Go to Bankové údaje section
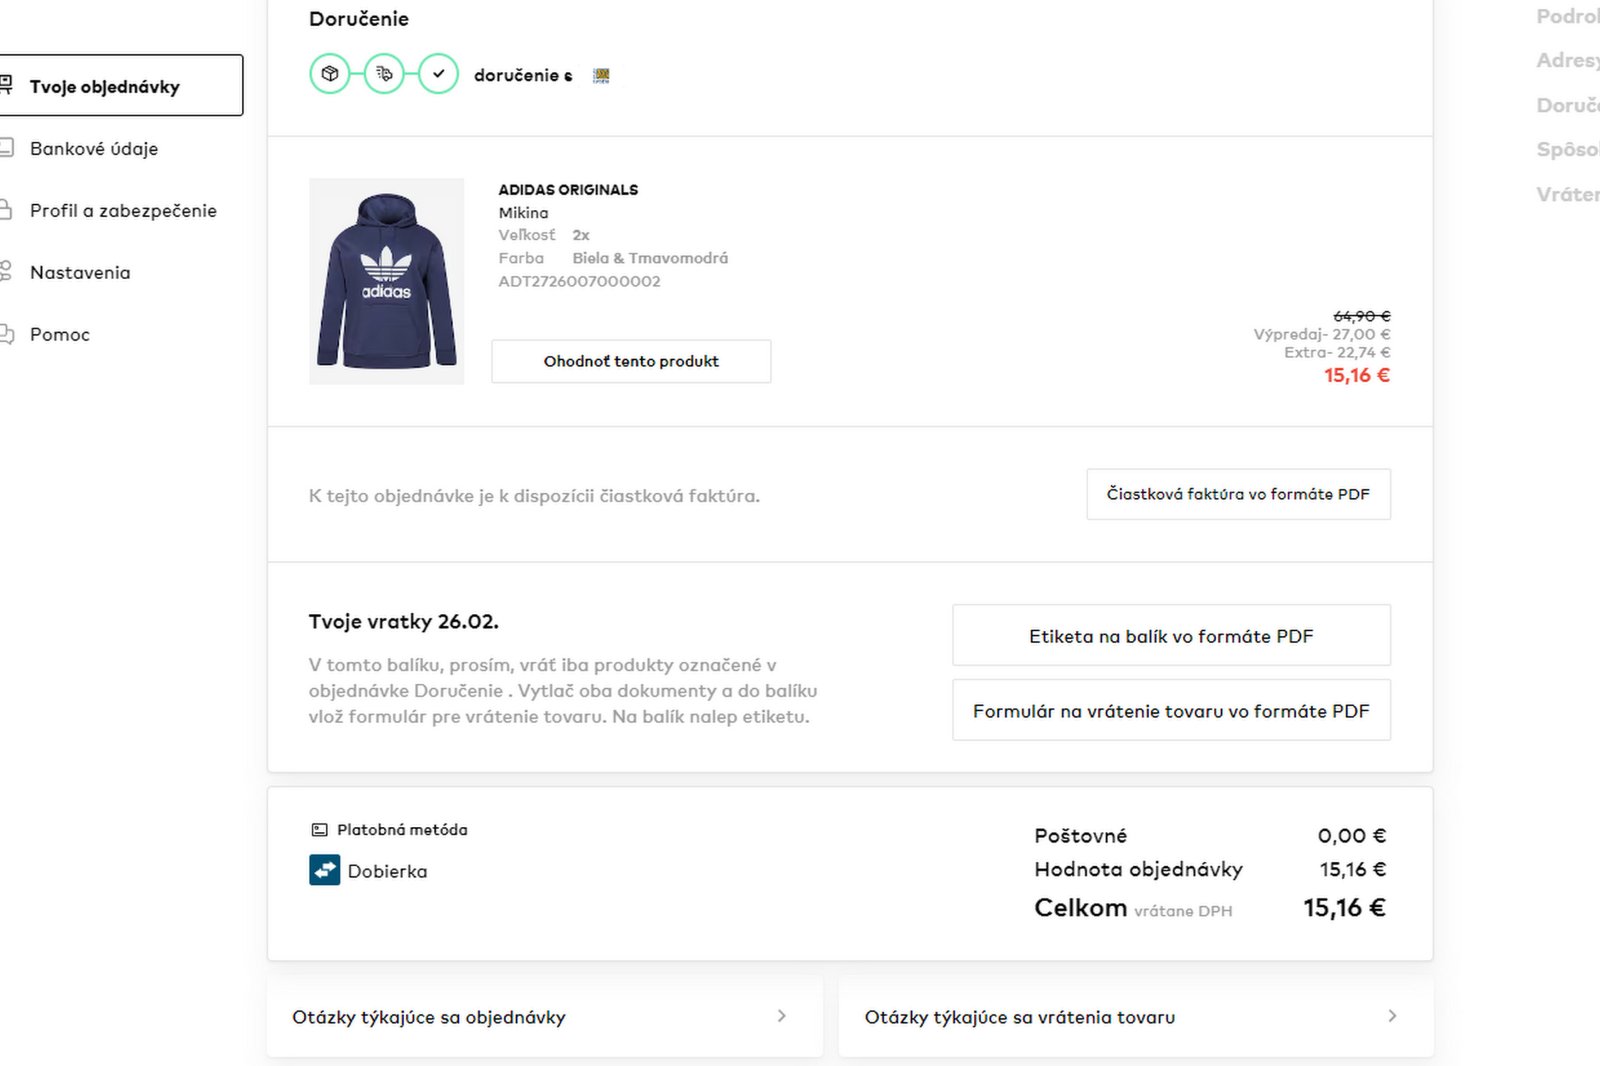This screenshot has height=1066, width=1600. [94, 148]
